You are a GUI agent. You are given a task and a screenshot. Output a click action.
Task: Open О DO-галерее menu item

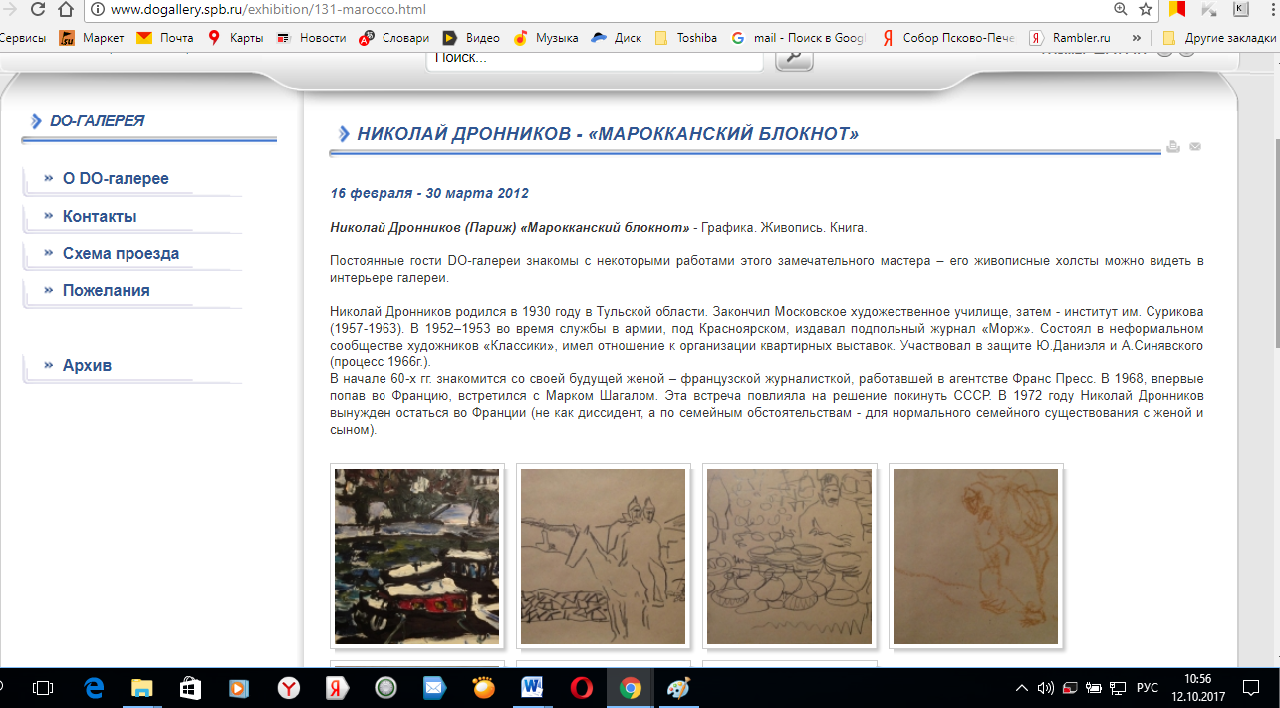115,179
